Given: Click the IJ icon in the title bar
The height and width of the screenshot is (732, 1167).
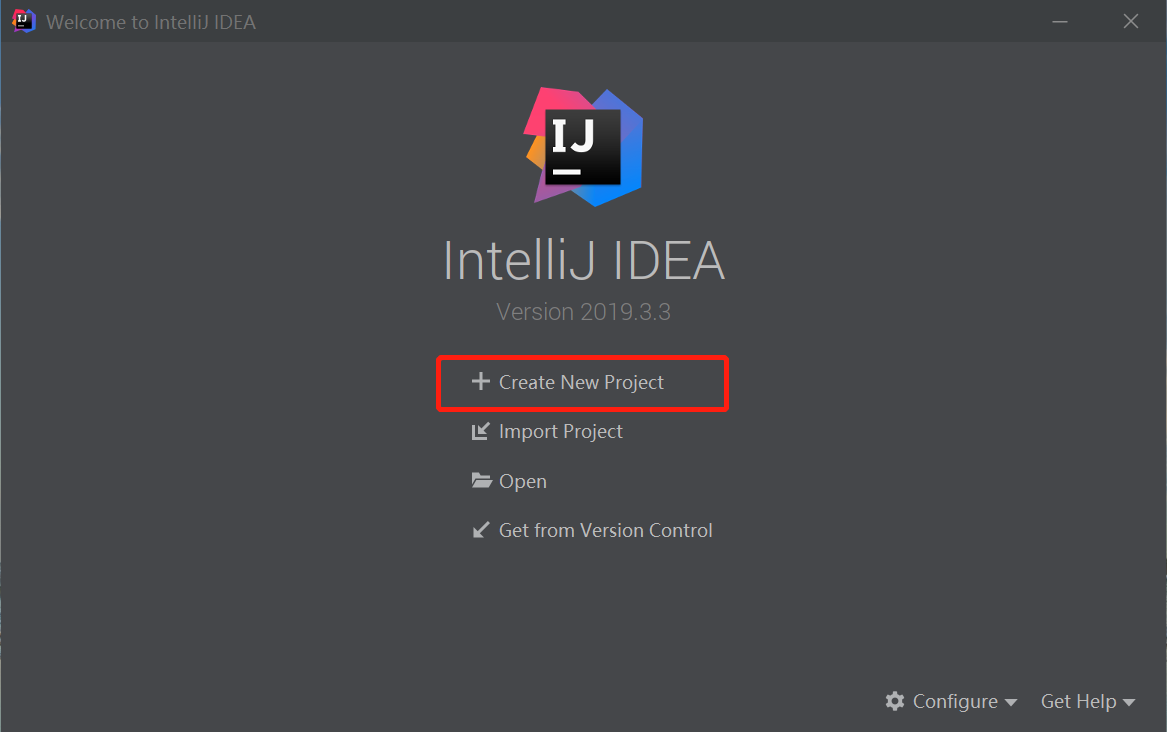Looking at the screenshot, I should (22, 20).
